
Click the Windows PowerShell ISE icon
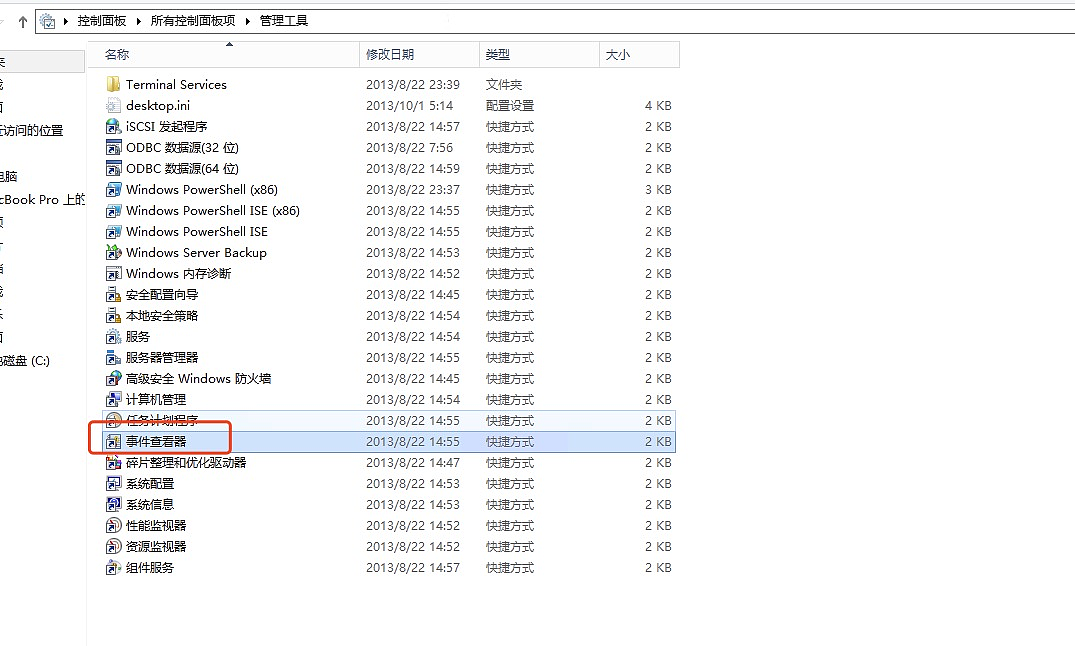113,232
